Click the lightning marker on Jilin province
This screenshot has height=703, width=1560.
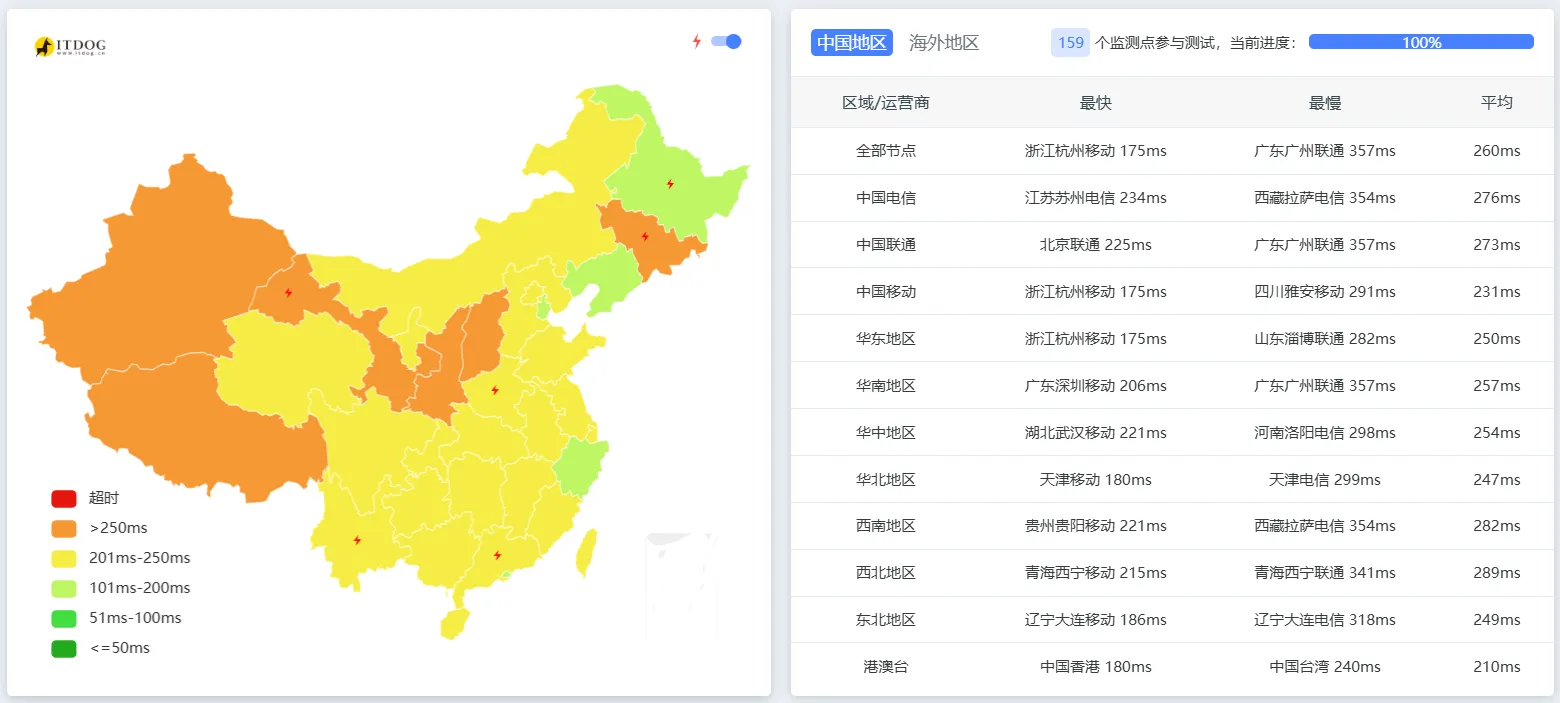645,236
